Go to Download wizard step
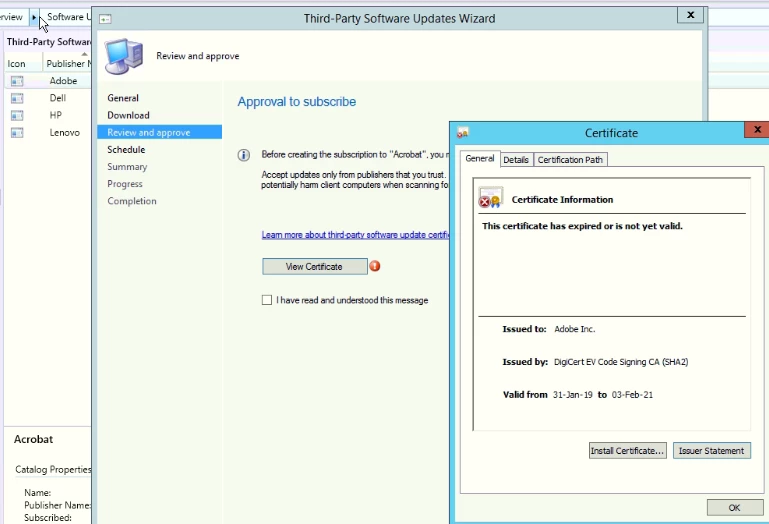The height and width of the screenshot is (524, 769). [x=128, y=115]
